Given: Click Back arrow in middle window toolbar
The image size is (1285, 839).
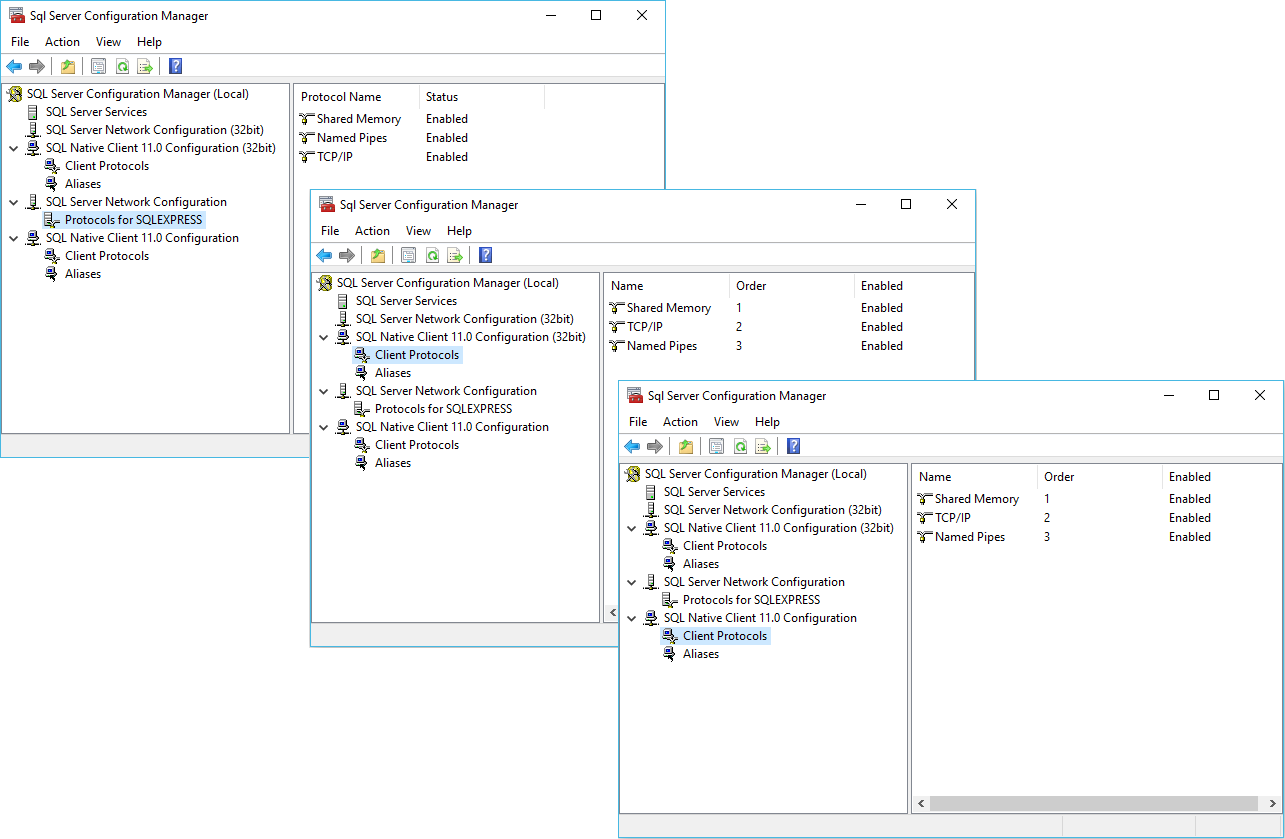Looking at the screenshot, I should coord(324,256).
